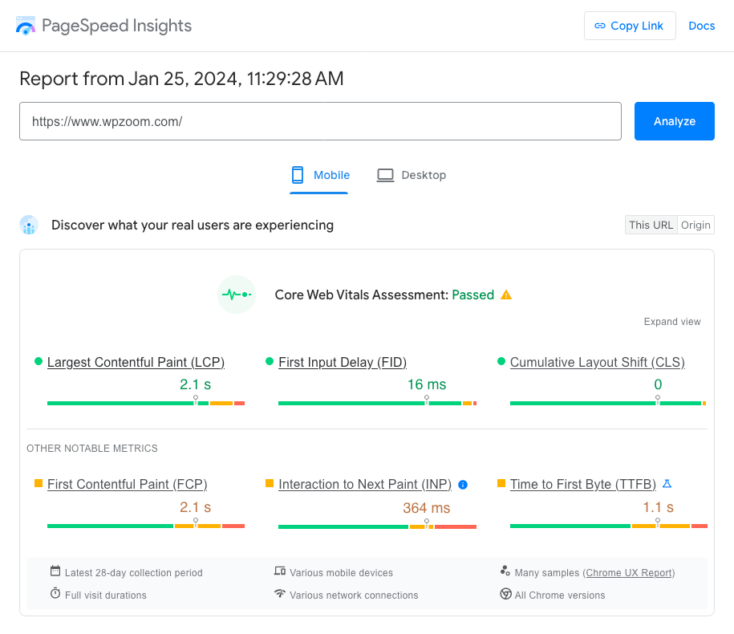Open the First Contentful Paint (FCP) link
This screenshot has height=634, width=734.
(127, 484)
